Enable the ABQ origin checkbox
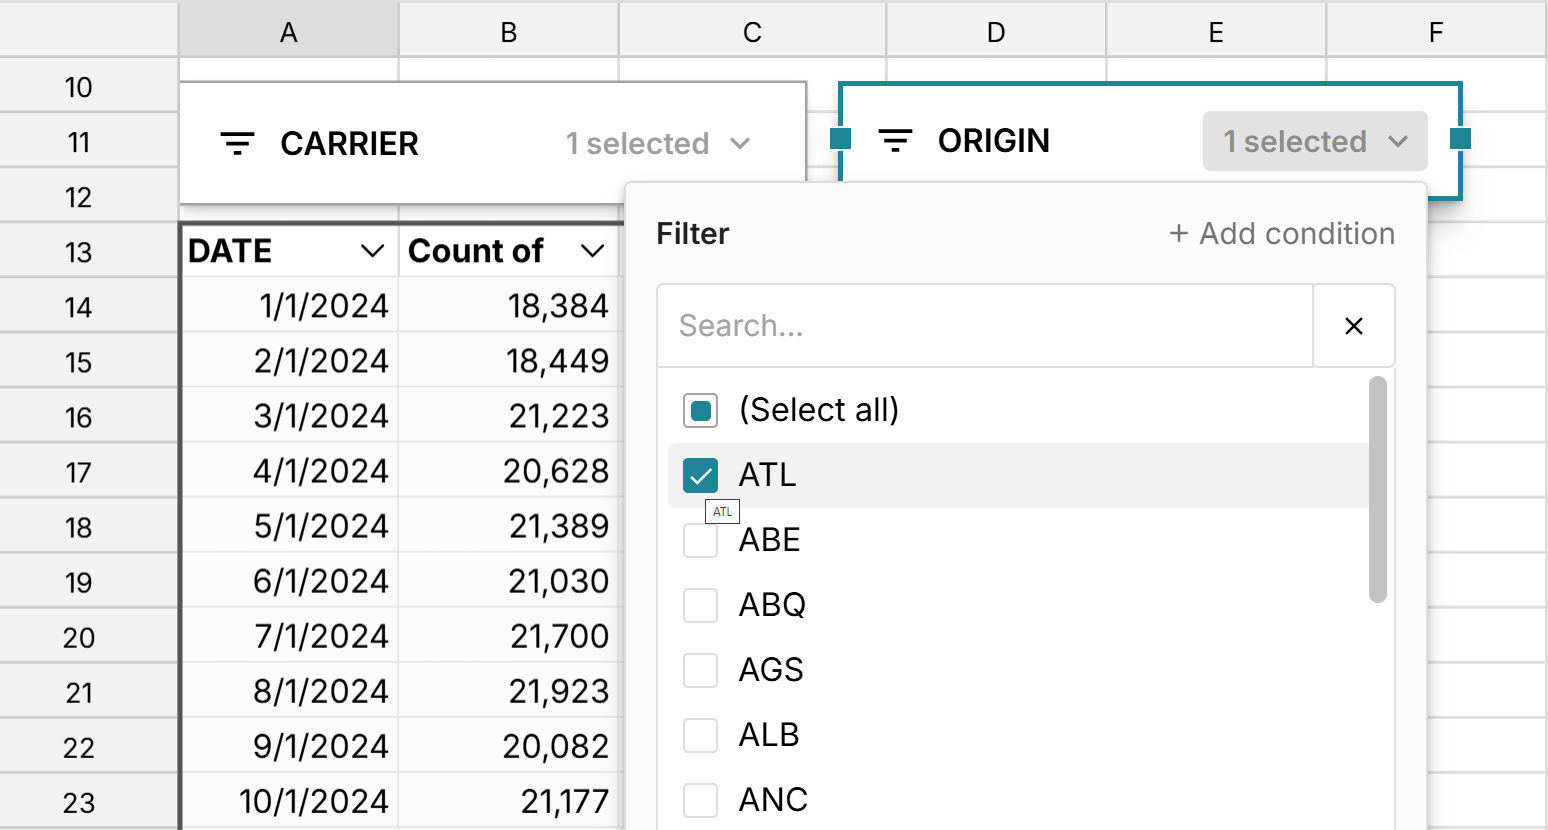Image resolution: width=1548 pixels, height=830 pixels. 700,605
